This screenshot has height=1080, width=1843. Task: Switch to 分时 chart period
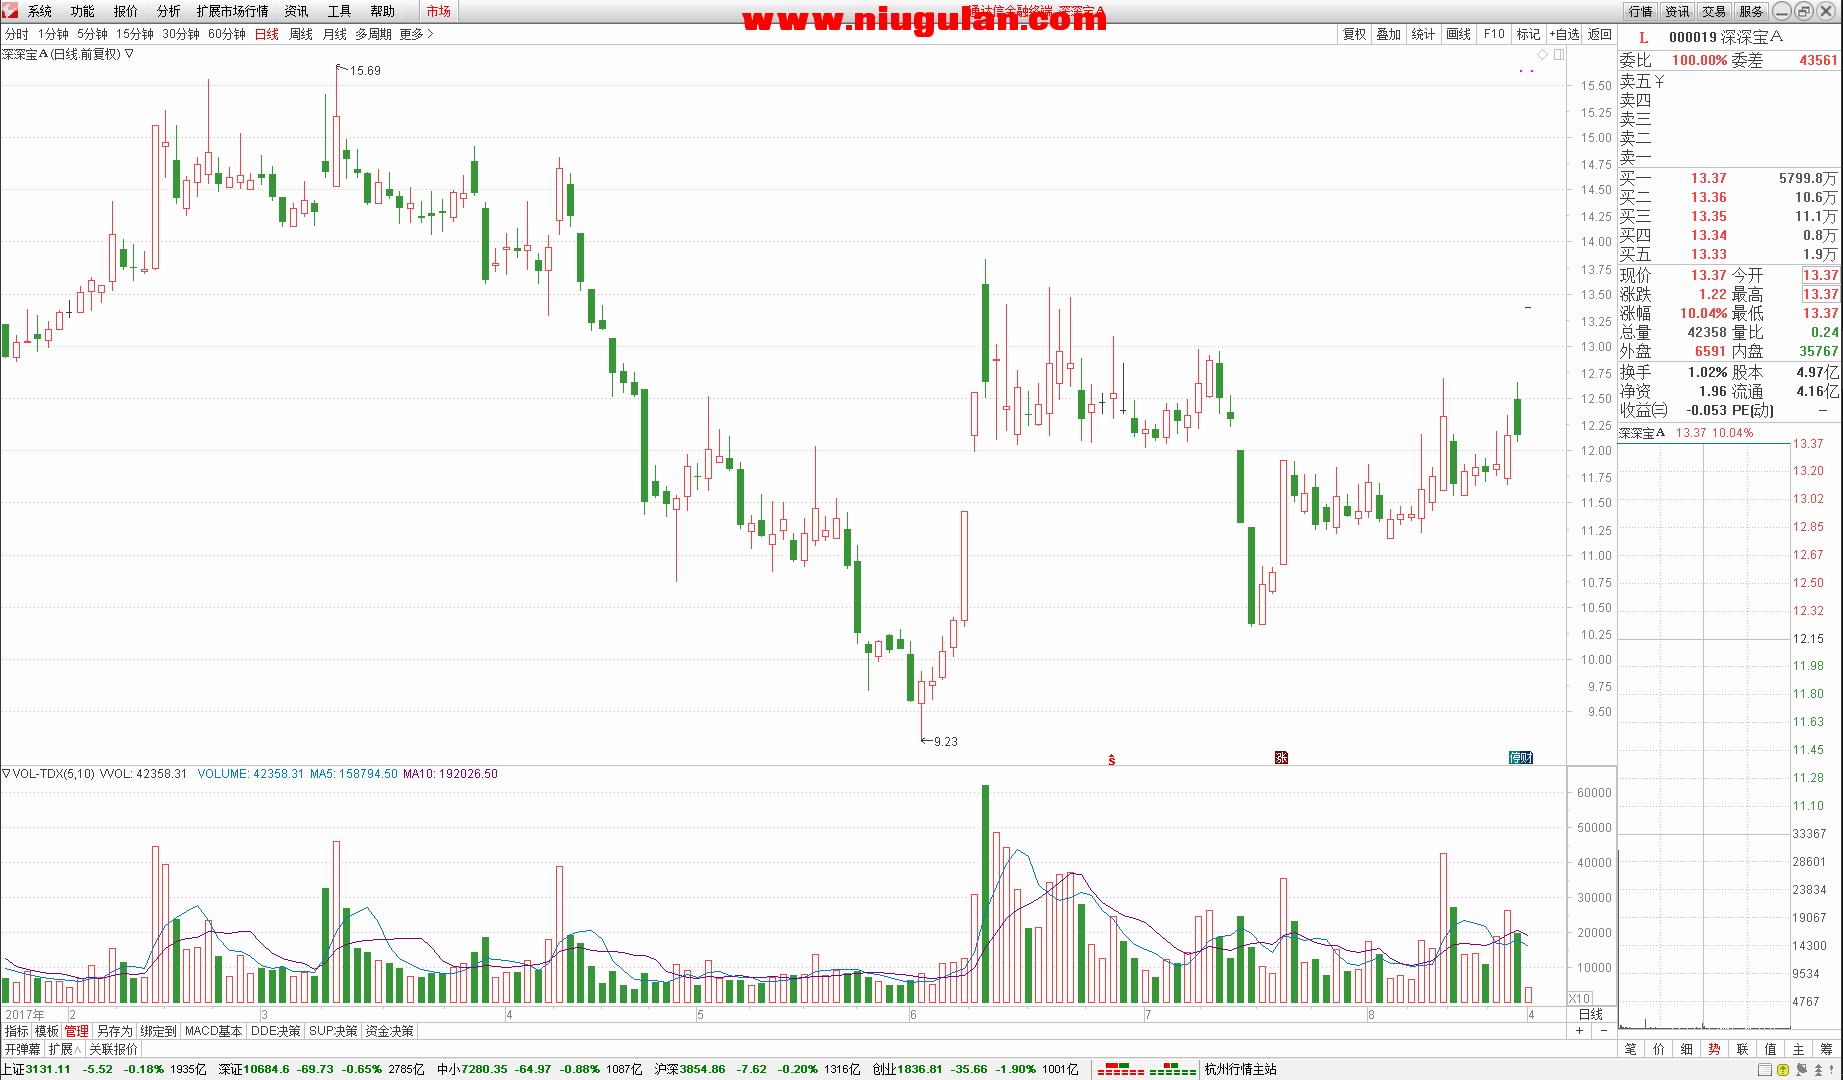(17, 34)
